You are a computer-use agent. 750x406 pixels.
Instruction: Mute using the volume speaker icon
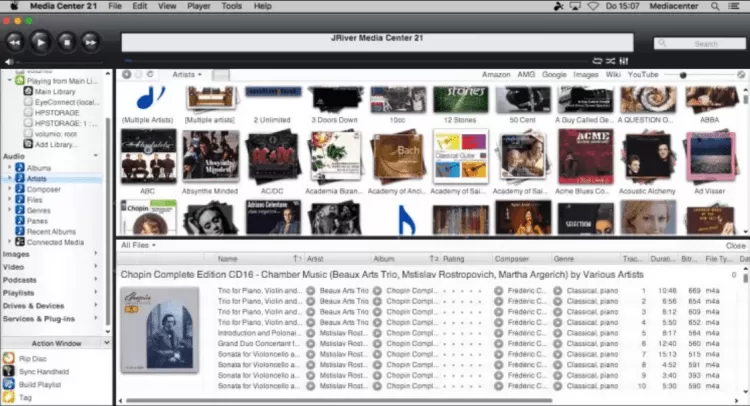(9, 61)
